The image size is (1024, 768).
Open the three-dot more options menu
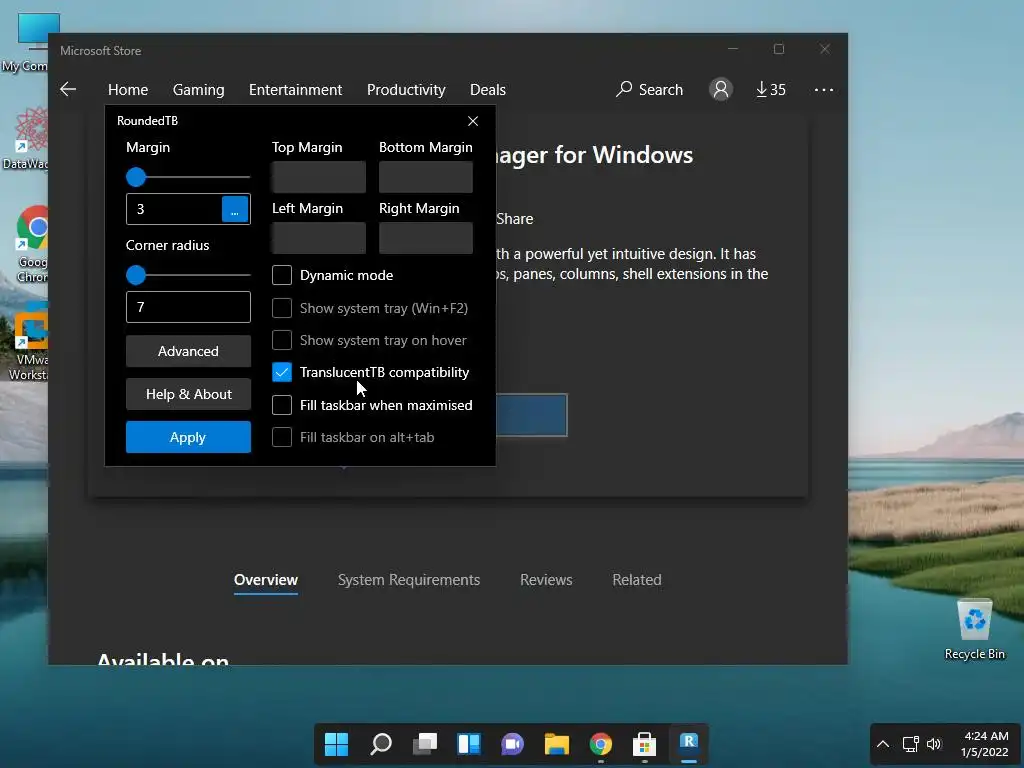[824, 89]
